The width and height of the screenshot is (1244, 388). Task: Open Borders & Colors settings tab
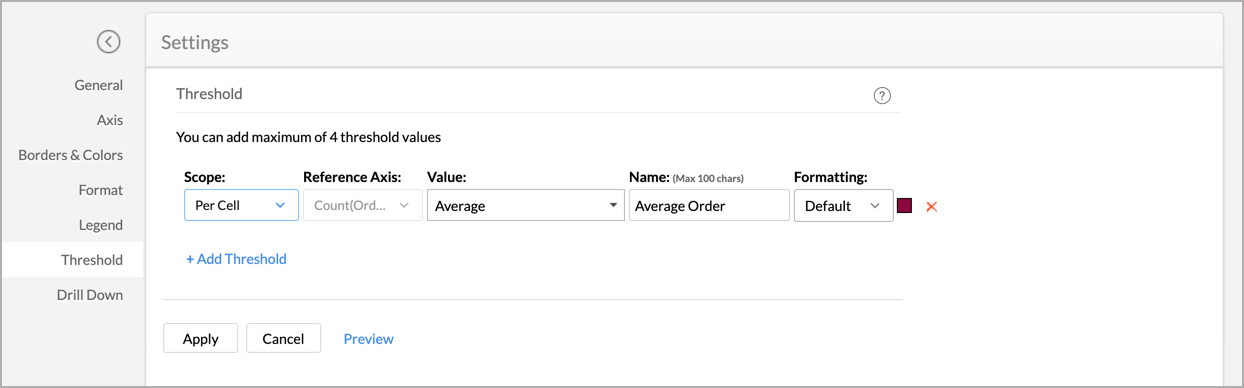(71, 155)
